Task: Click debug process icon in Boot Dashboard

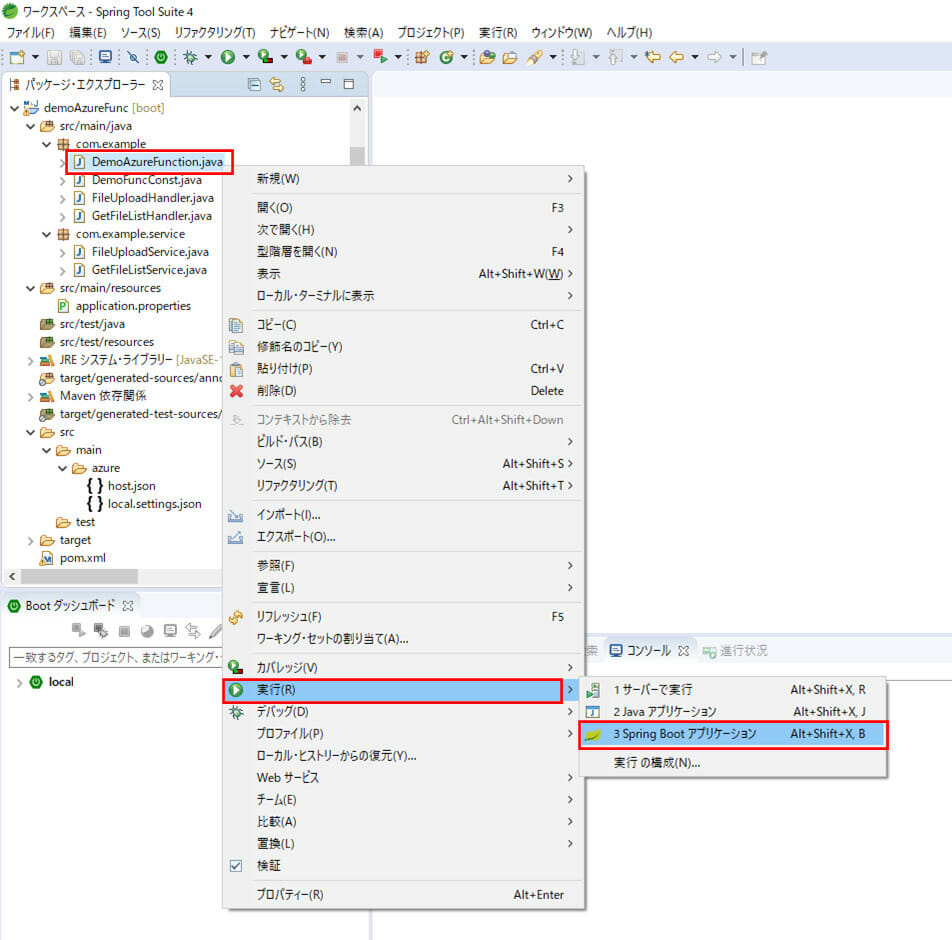Action: pos(101,630)
